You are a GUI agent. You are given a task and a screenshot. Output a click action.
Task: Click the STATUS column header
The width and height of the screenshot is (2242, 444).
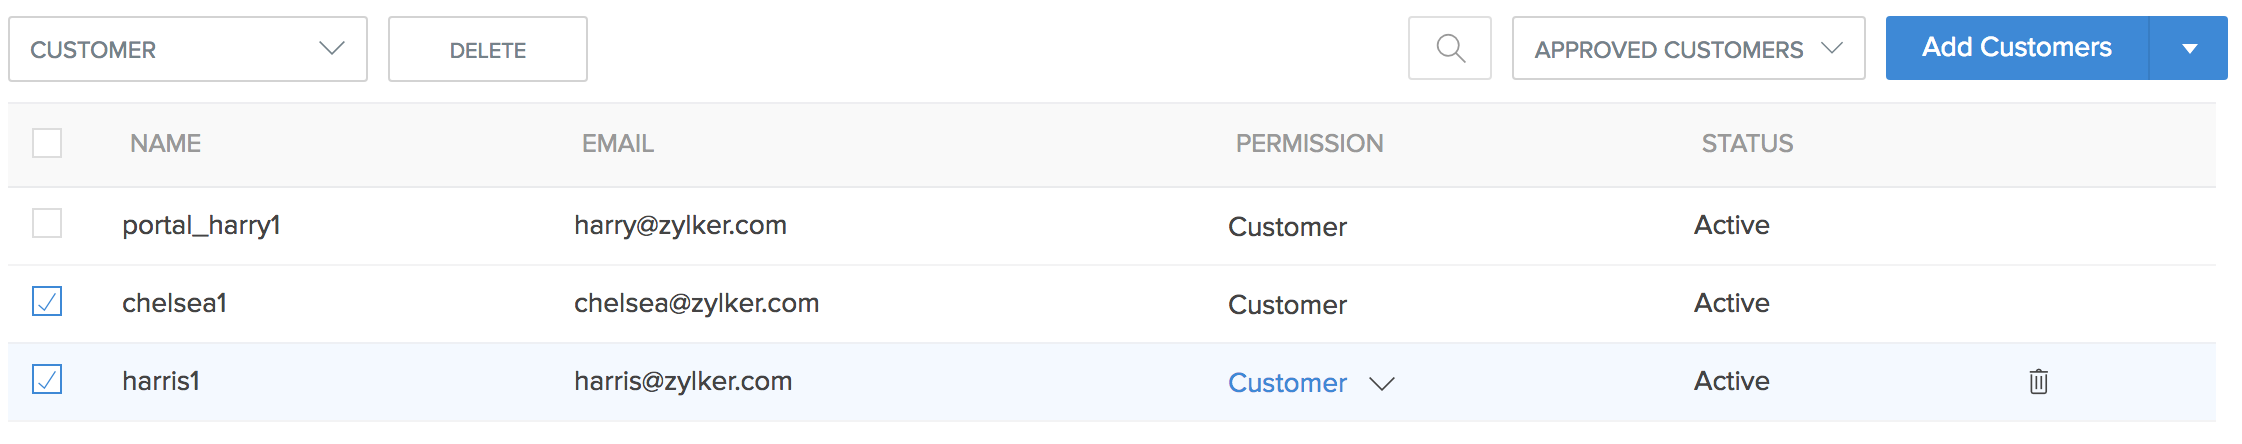coord(1747,144)
